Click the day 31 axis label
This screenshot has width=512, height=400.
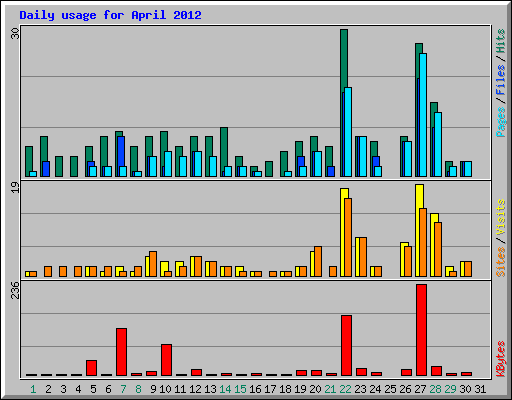tap(480, 389)
